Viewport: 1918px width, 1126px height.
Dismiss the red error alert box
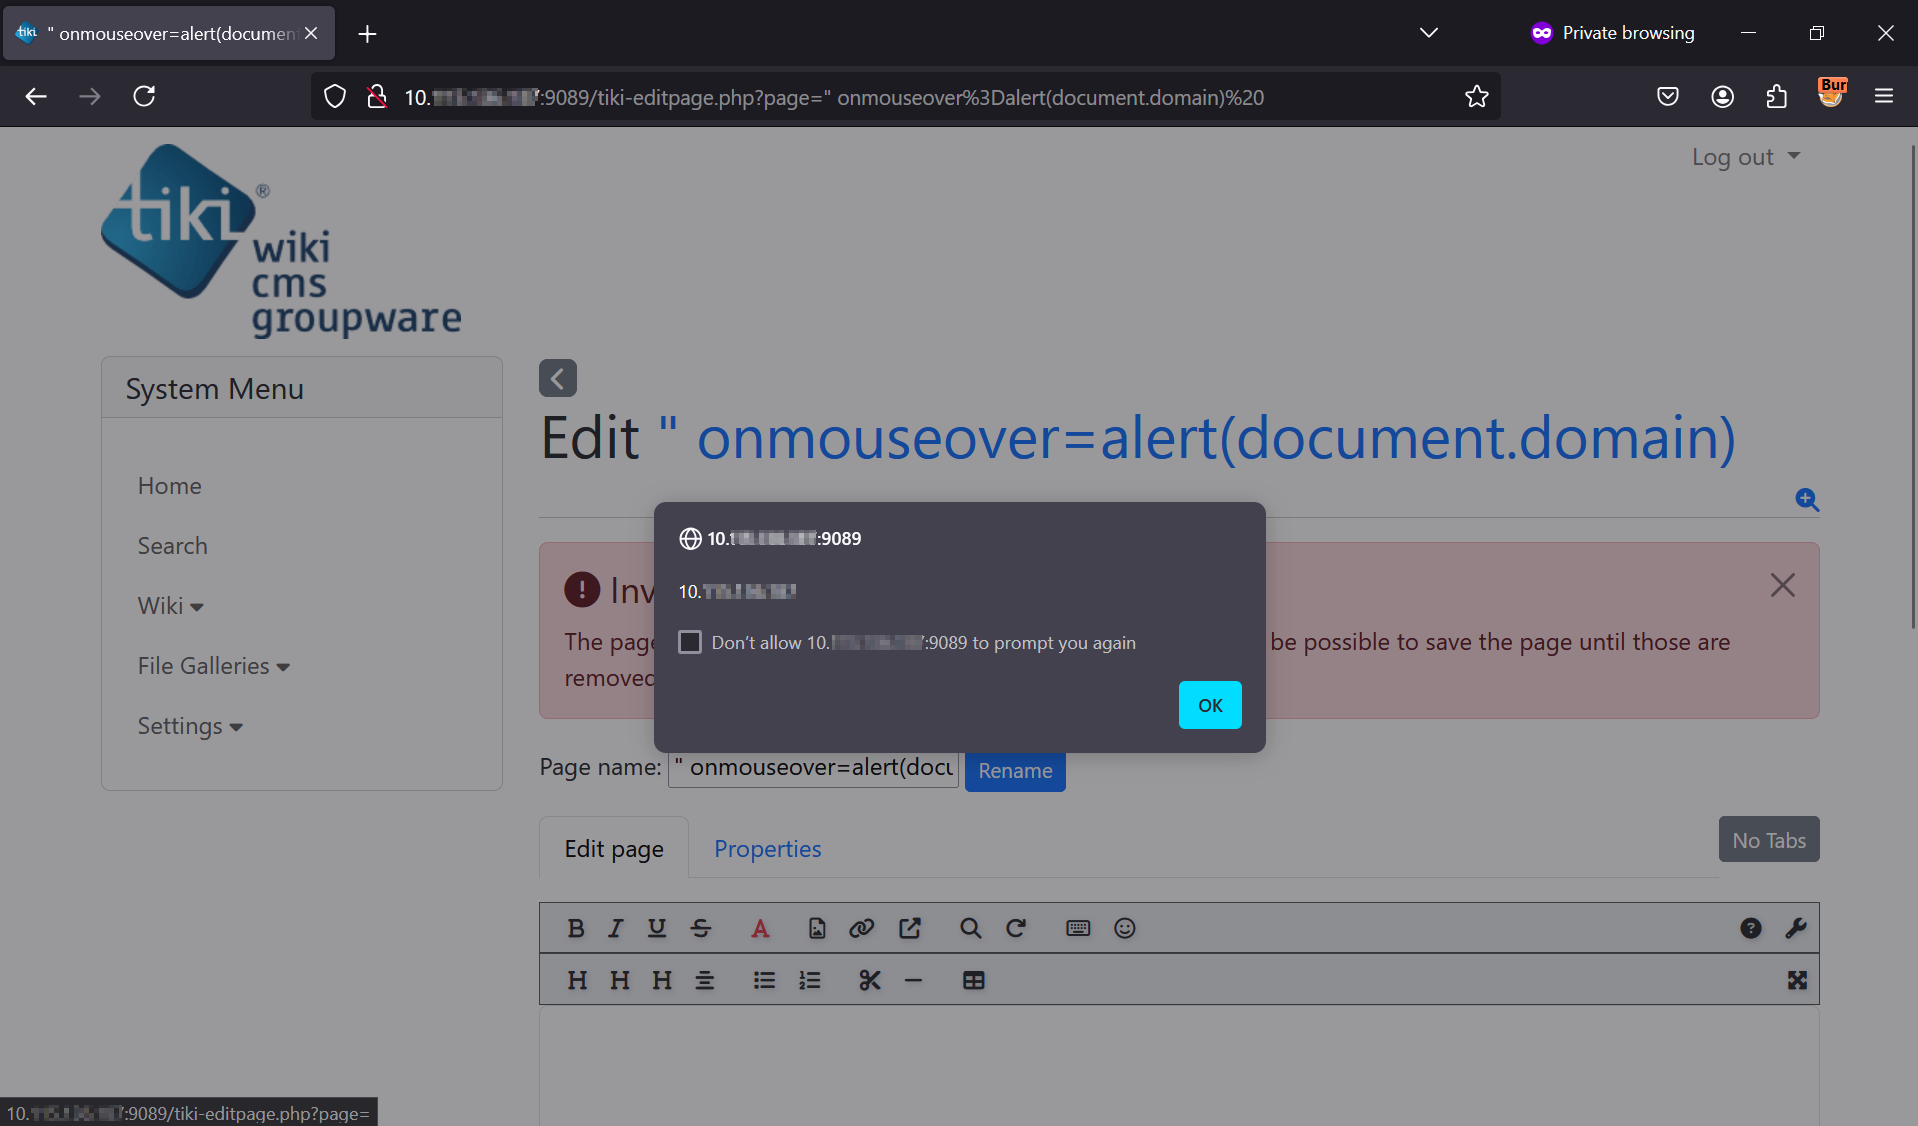click(x=1782, y=585)
